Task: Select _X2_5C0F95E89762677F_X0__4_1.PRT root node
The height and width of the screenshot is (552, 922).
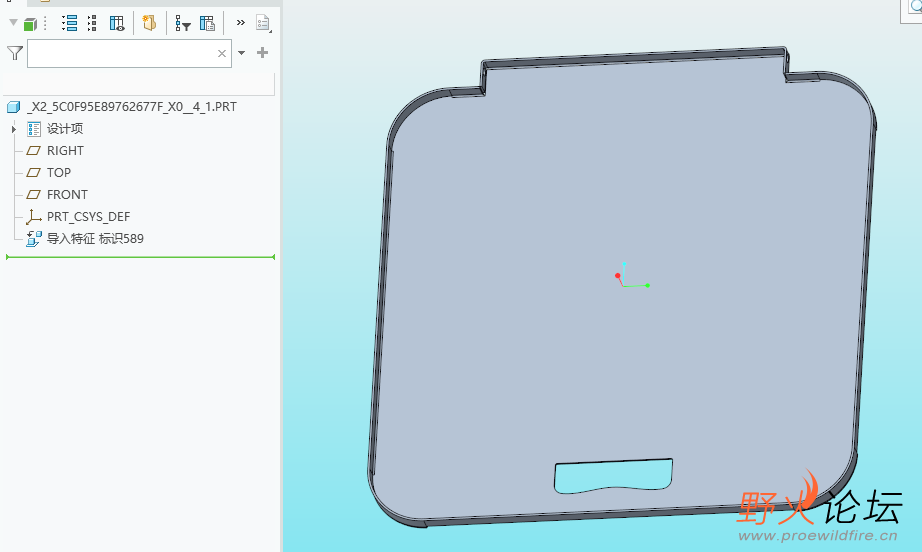Action: coord(132,107)
